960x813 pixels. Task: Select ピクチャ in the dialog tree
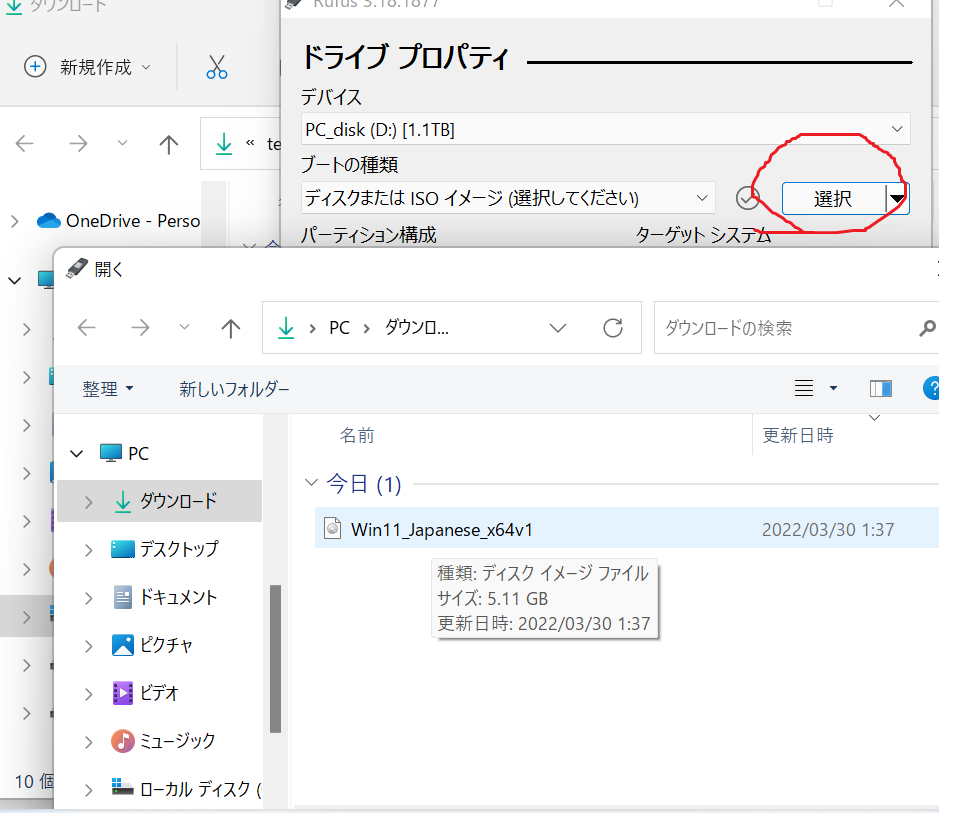152,645
